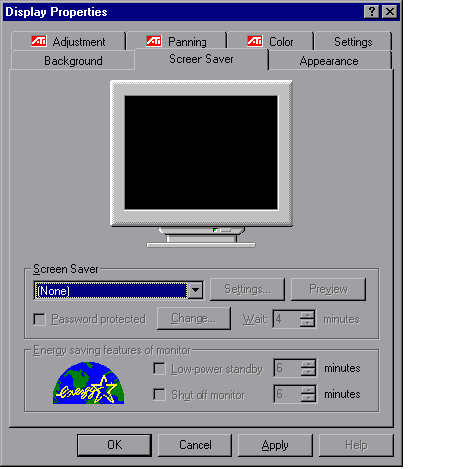This screenshot has width=469, height=469.
Task: Decrease Shut off monitor minutes
Action: [308, 398]
